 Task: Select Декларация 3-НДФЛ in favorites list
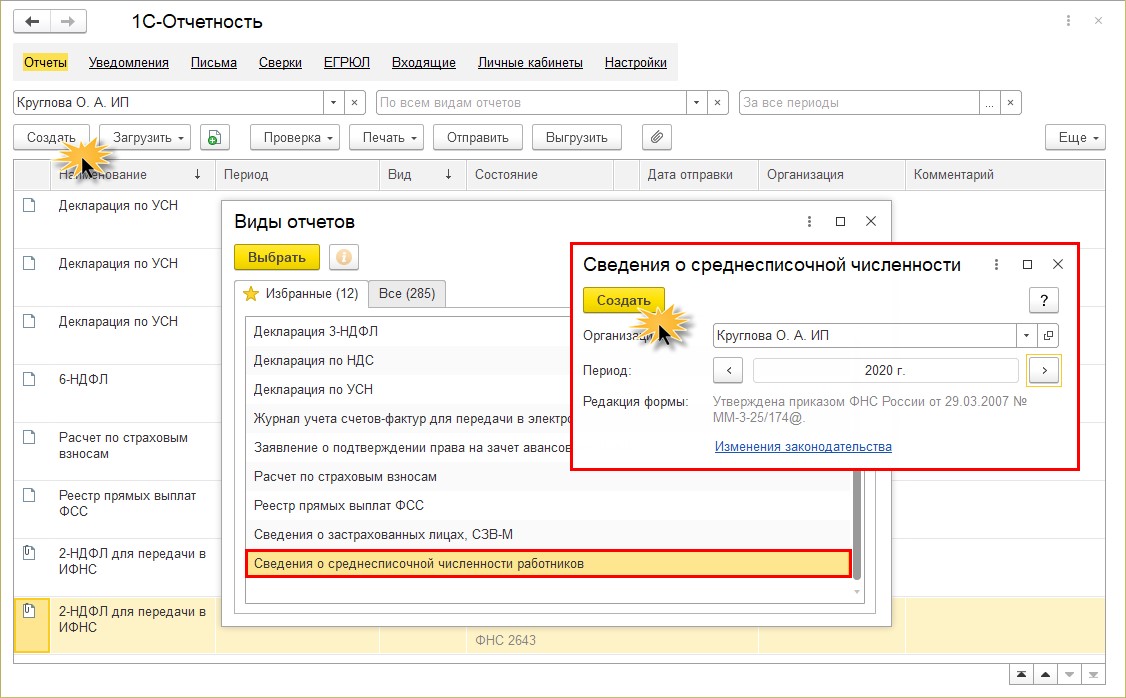(x=315, y=331)
